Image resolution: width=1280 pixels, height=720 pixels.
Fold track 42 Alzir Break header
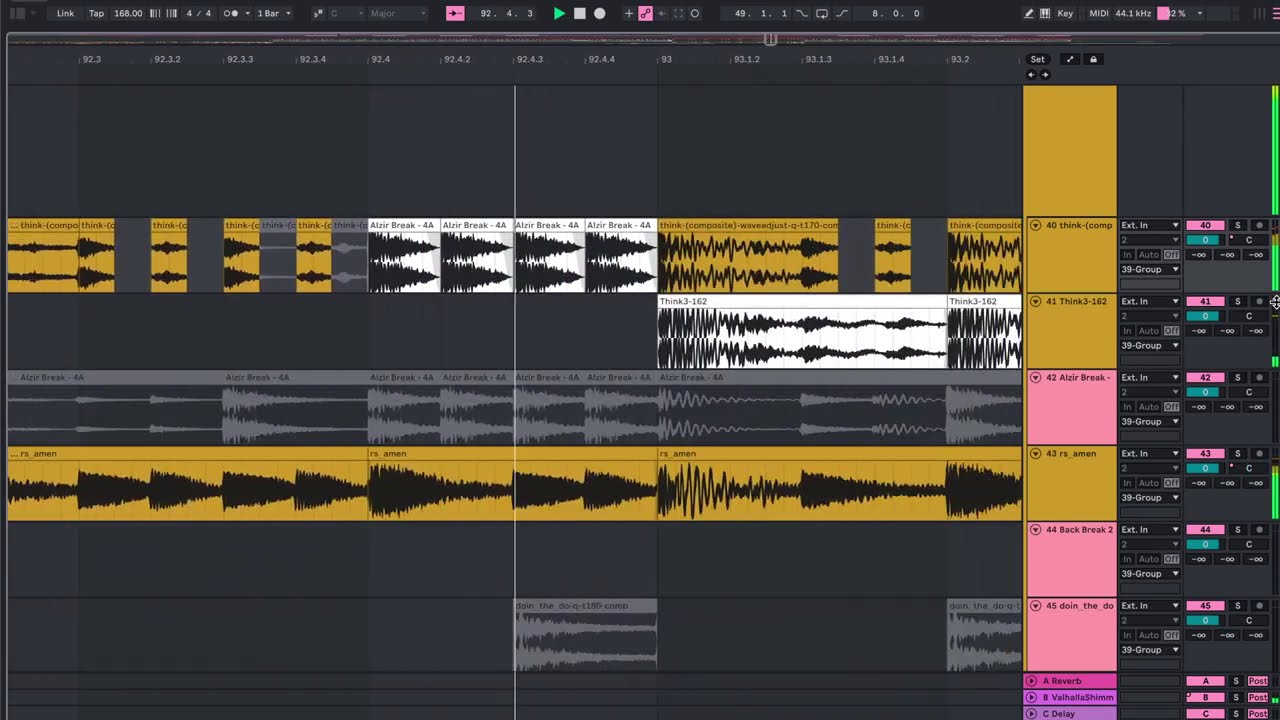[x=1035, y=377]
